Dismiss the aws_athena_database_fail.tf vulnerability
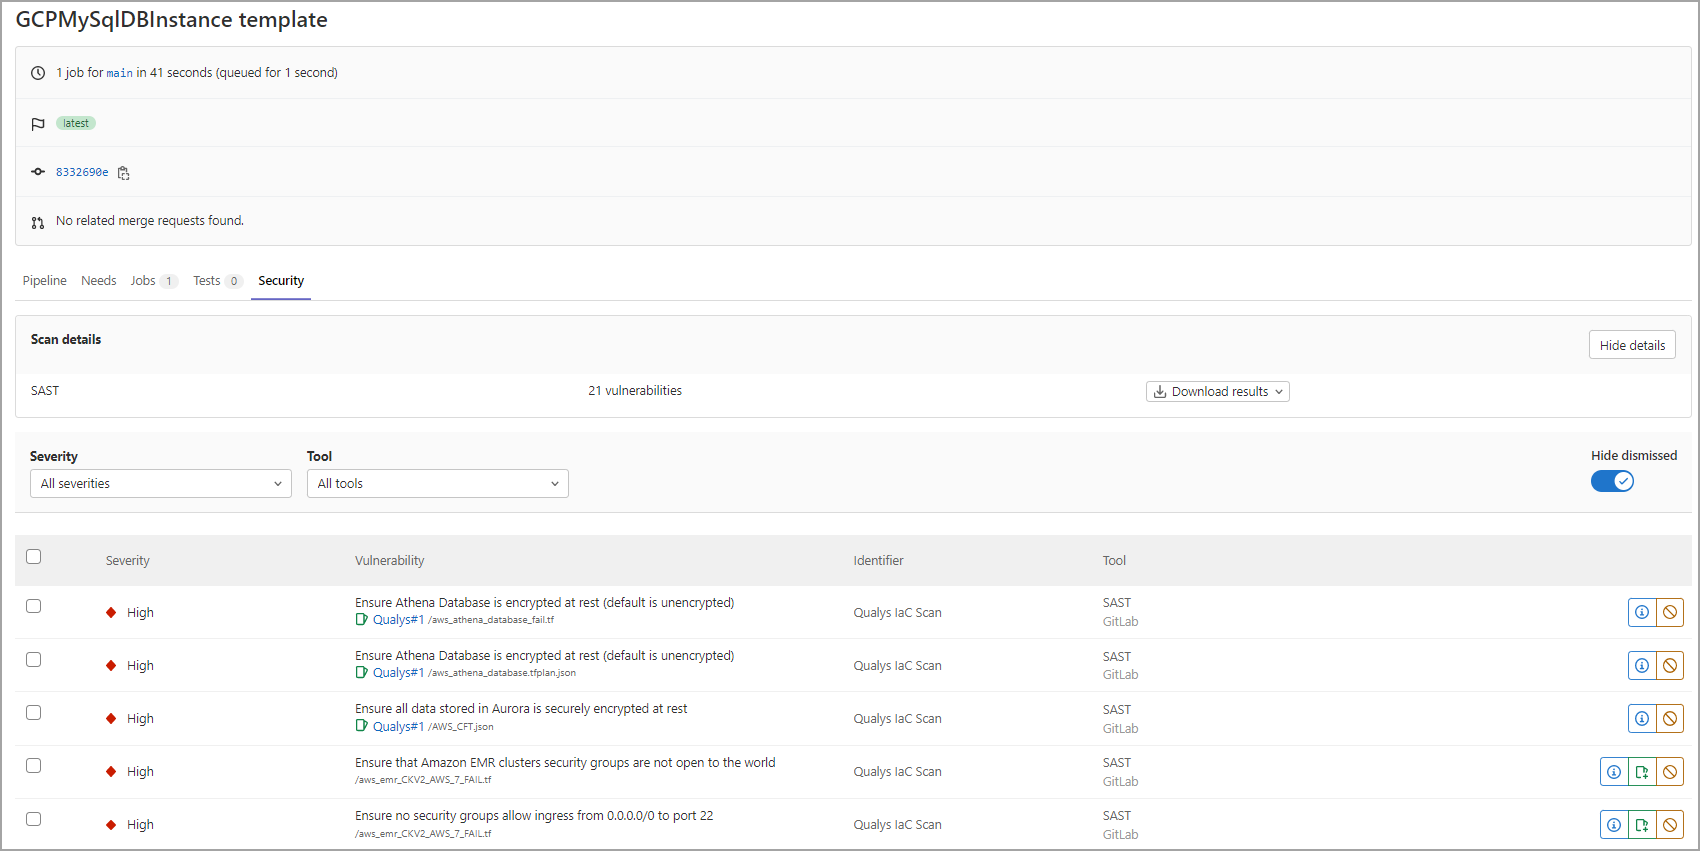Viewport: 1700px width, 851px height. click(1670, 612)
